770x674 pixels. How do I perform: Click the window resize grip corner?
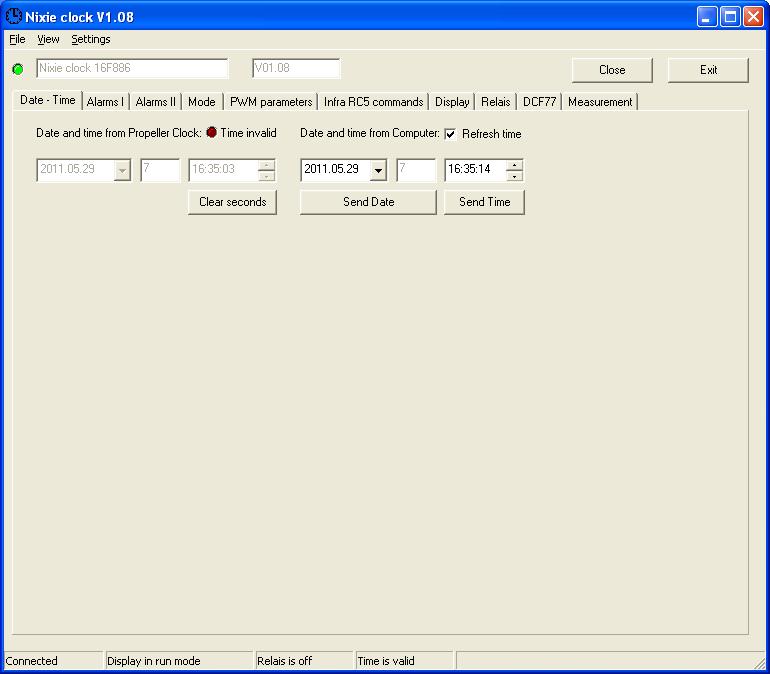coord(761,663)
